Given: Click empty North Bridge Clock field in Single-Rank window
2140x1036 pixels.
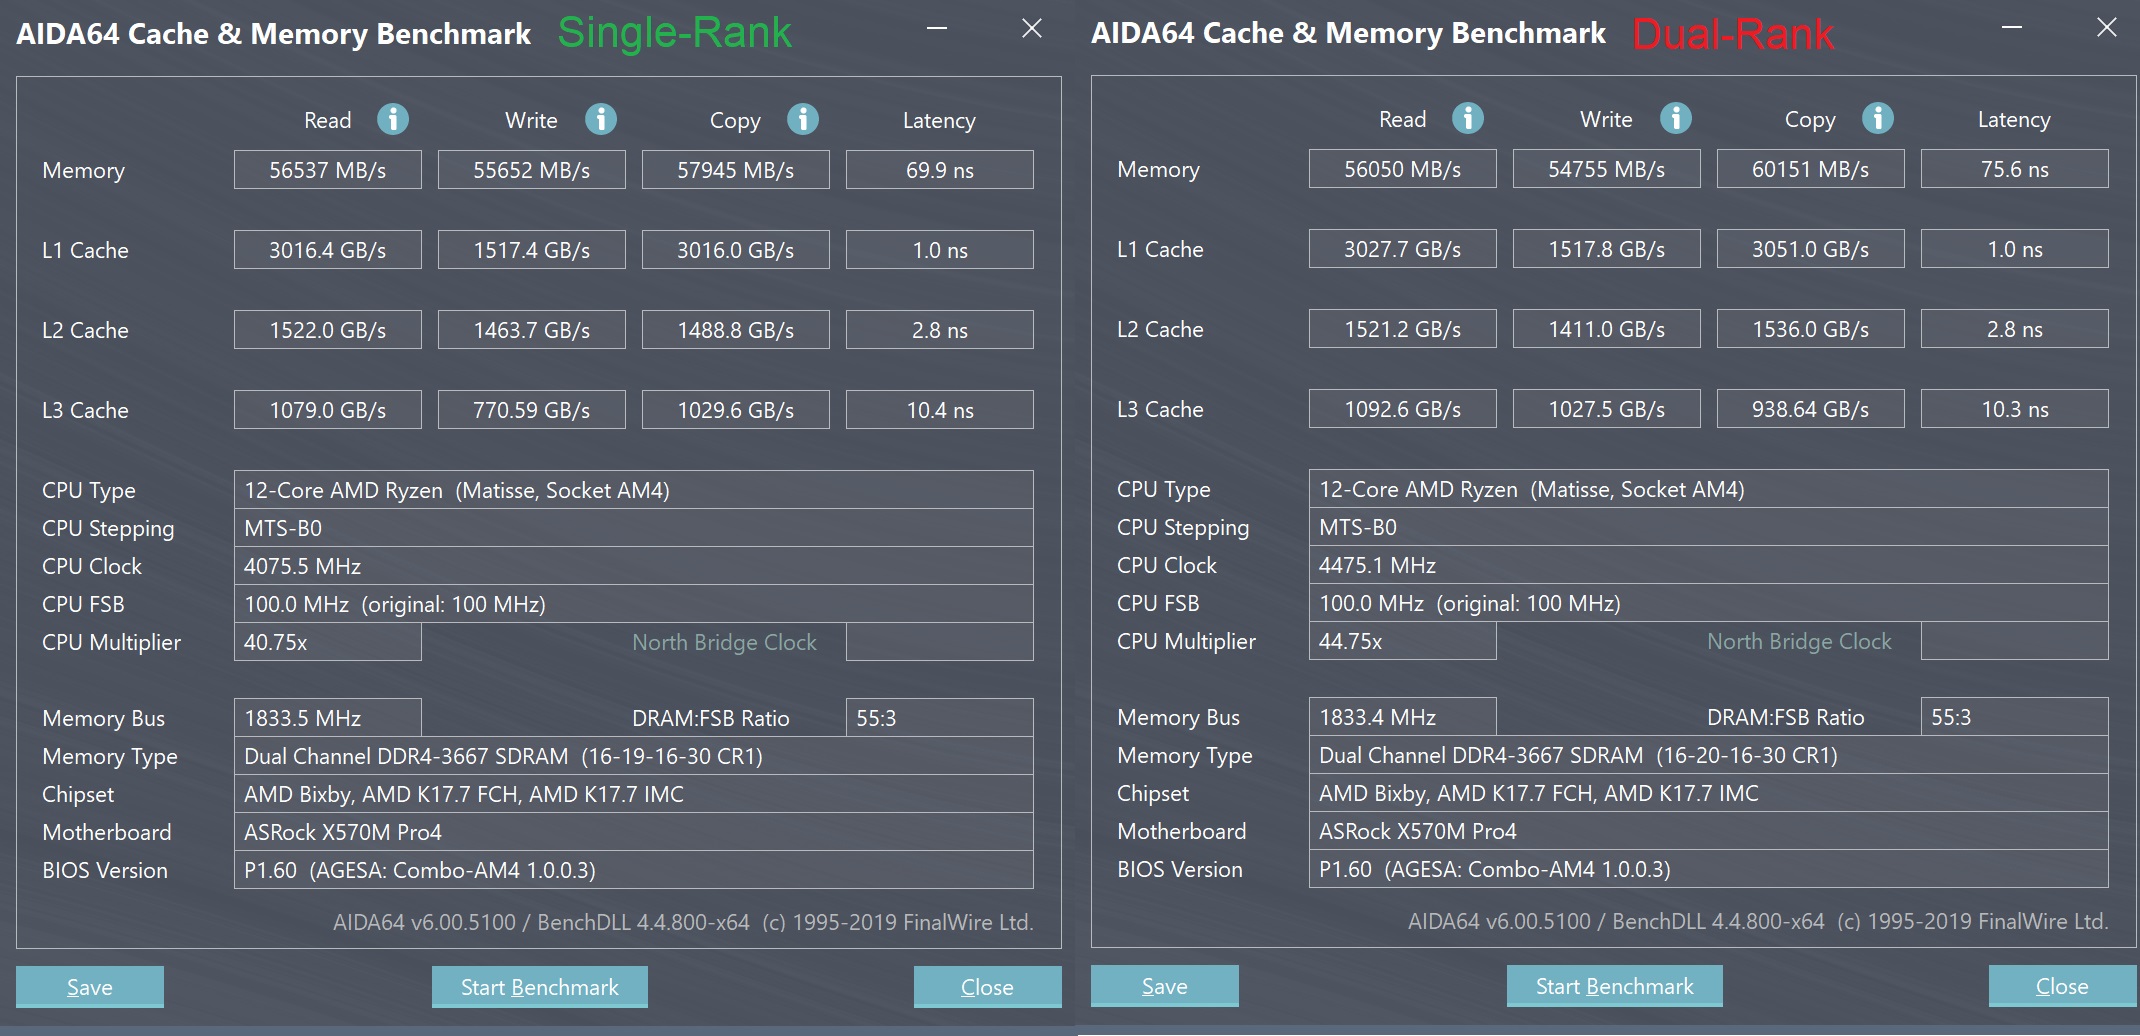Looking at the screenshot, I should [940, 642].
